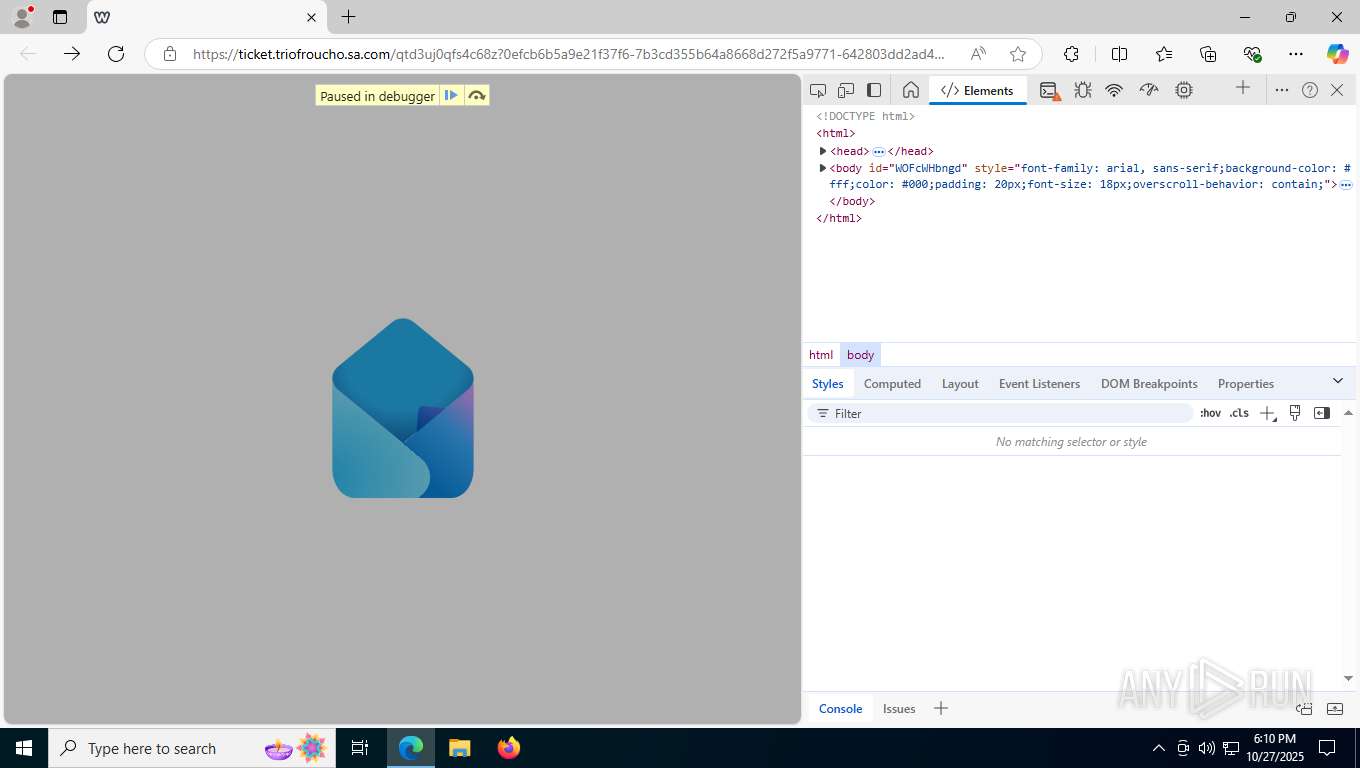Click ellipsis inside head tag

point(879,152)
